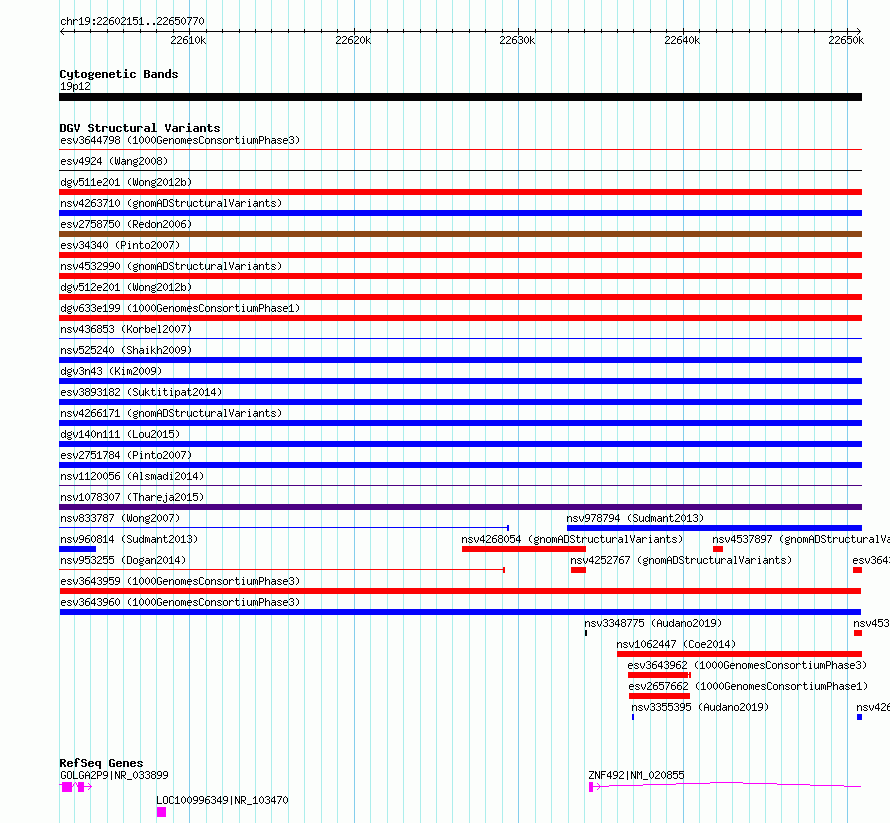This screenshot has width=890, height=823.
Task: Open dgv633e199 (1000GenomesConsortiumPhase1) label
Action: (180, 308)
